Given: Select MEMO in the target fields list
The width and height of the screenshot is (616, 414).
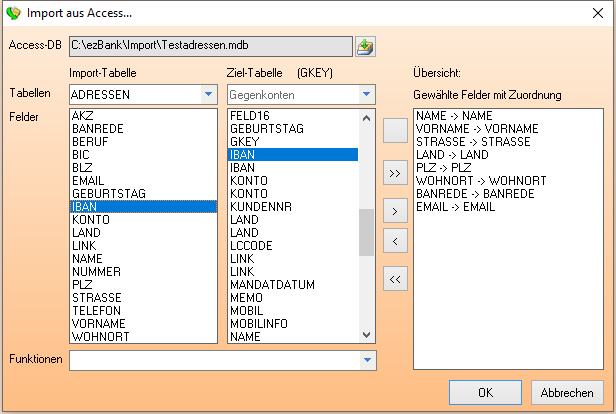Looking at the screenshot, I should [293, 297].
